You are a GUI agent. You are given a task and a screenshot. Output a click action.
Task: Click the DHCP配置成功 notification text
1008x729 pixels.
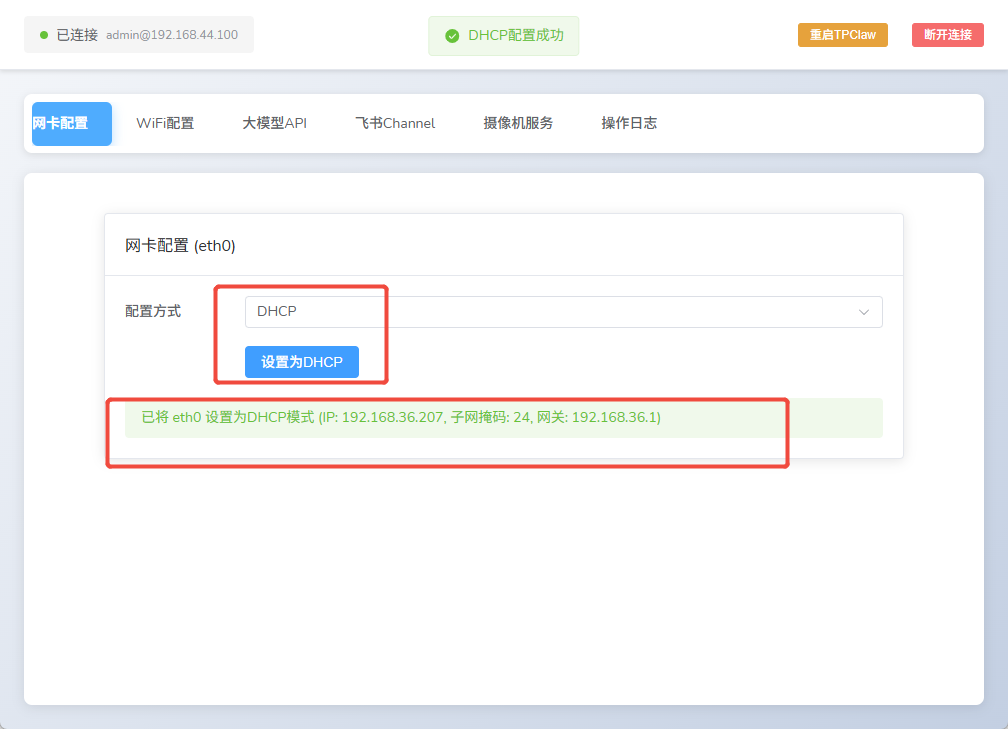pyautogui.click(x=516, y=36)
